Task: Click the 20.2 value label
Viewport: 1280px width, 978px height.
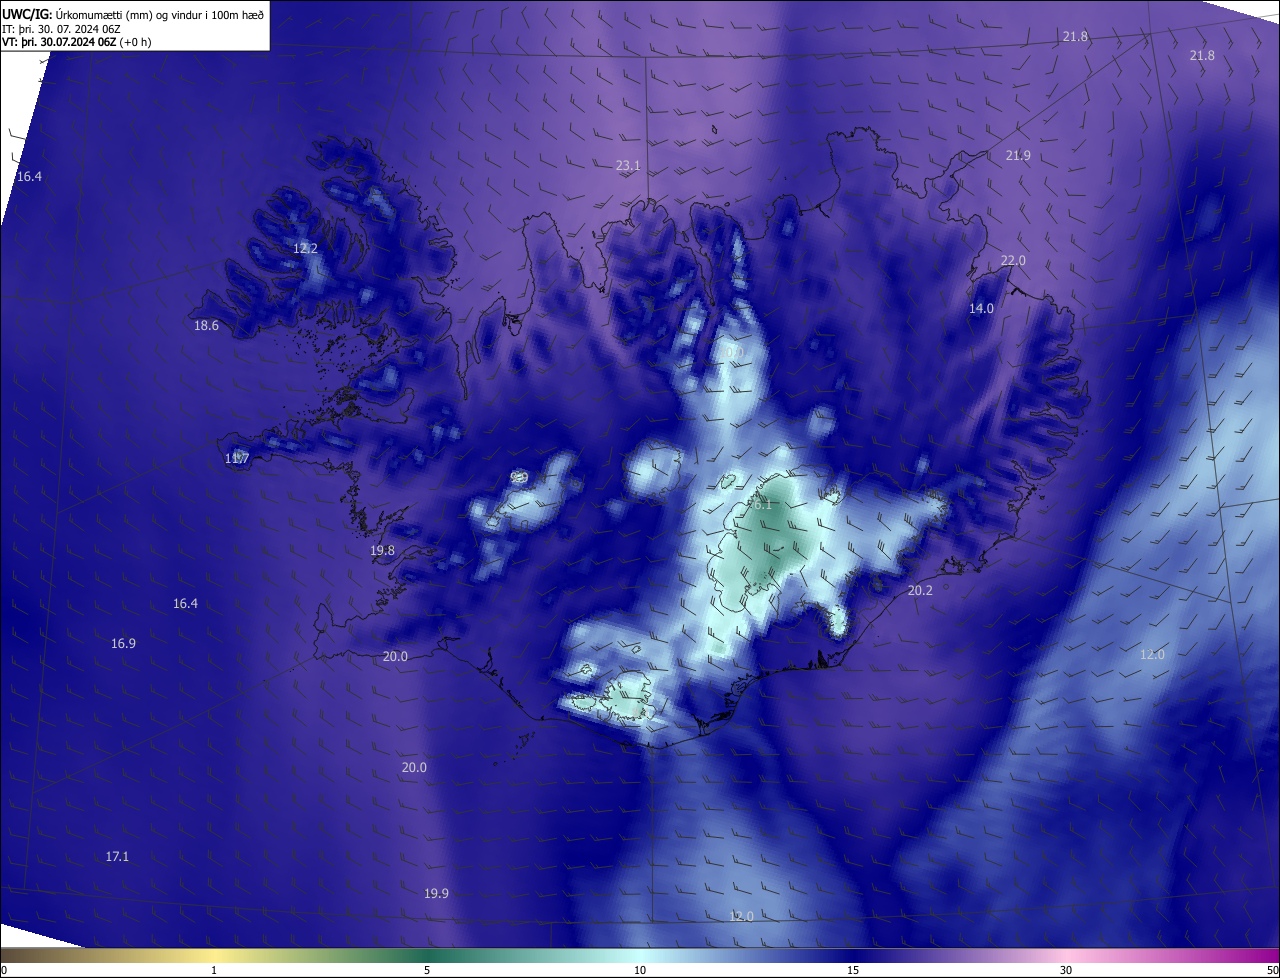Action: coord(920,591)
